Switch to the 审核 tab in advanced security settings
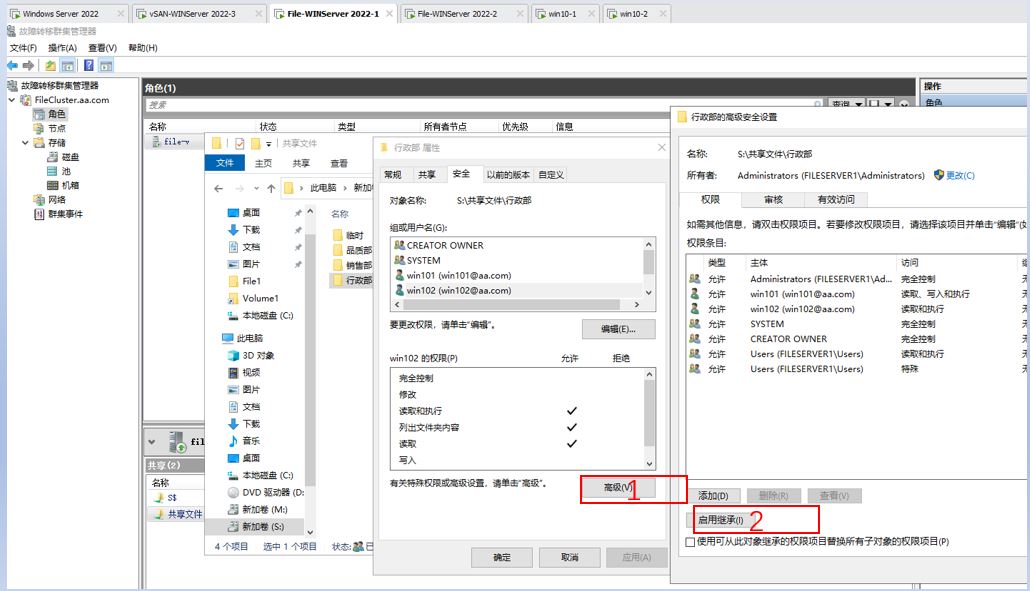 tap(774, 199)
